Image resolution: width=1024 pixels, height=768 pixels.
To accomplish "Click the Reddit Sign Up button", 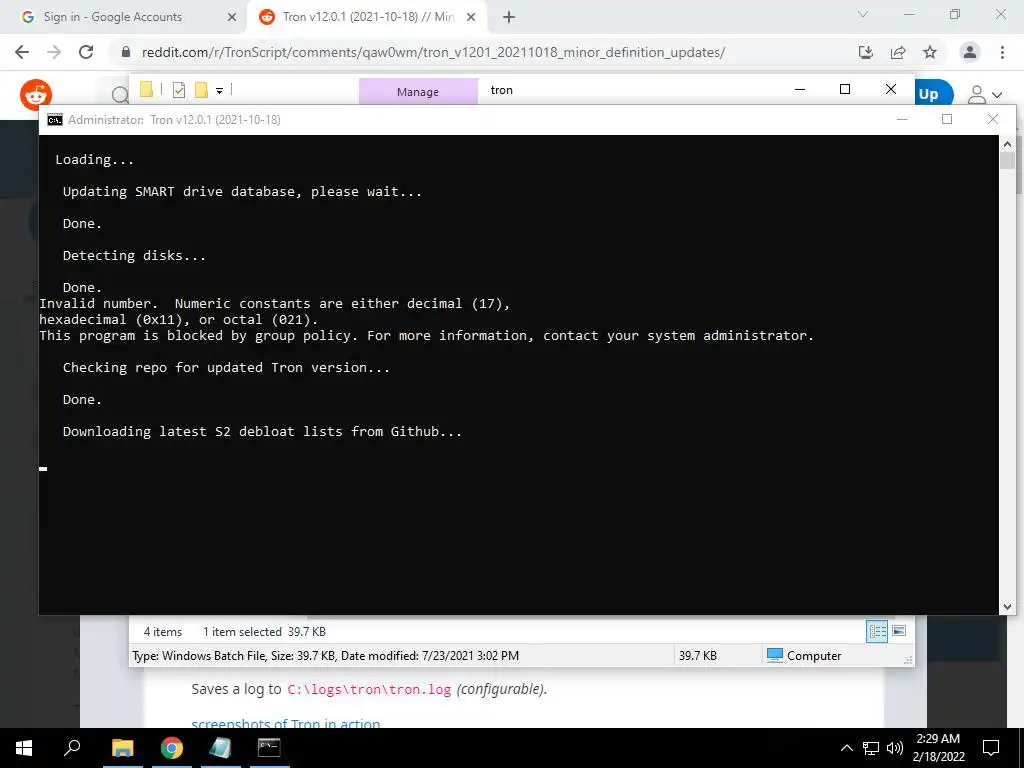I will pyautogui.click(x=934, y=94).
